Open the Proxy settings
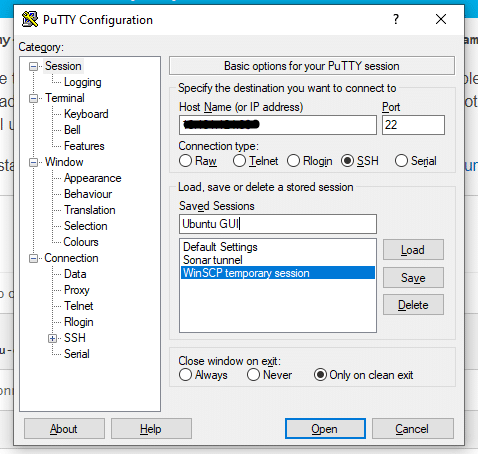Viewport: 478px width, 454px height. (77, 290)
